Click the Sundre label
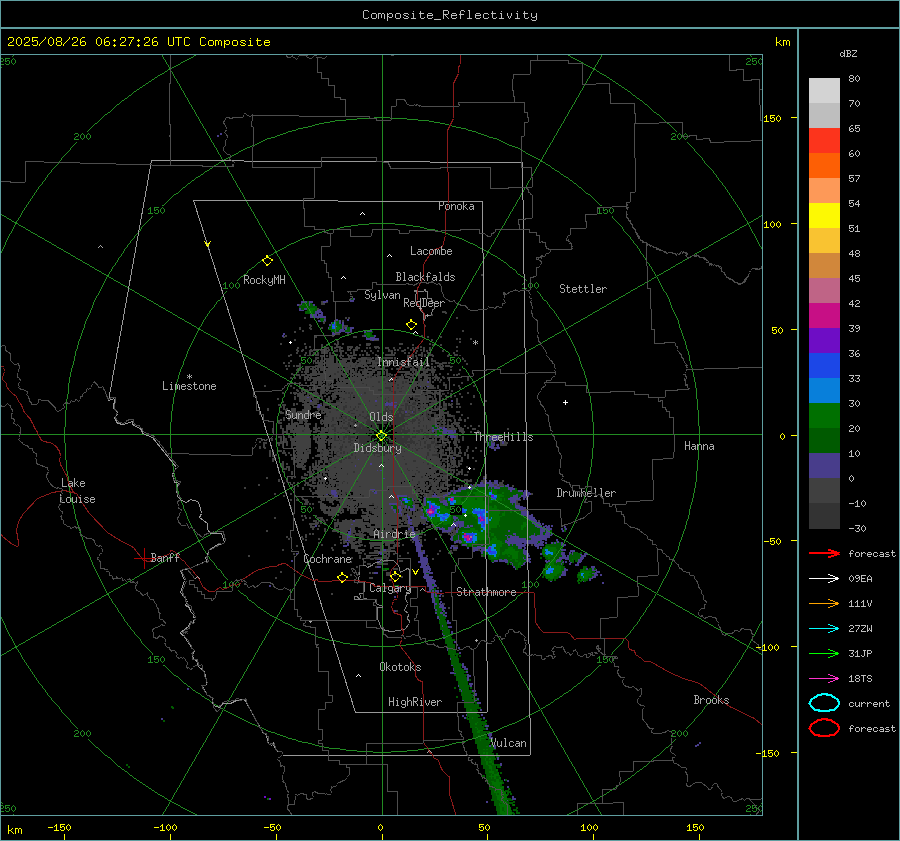Image resolution: width=900 pixels, height=841 pixels. tap(303, 414)
